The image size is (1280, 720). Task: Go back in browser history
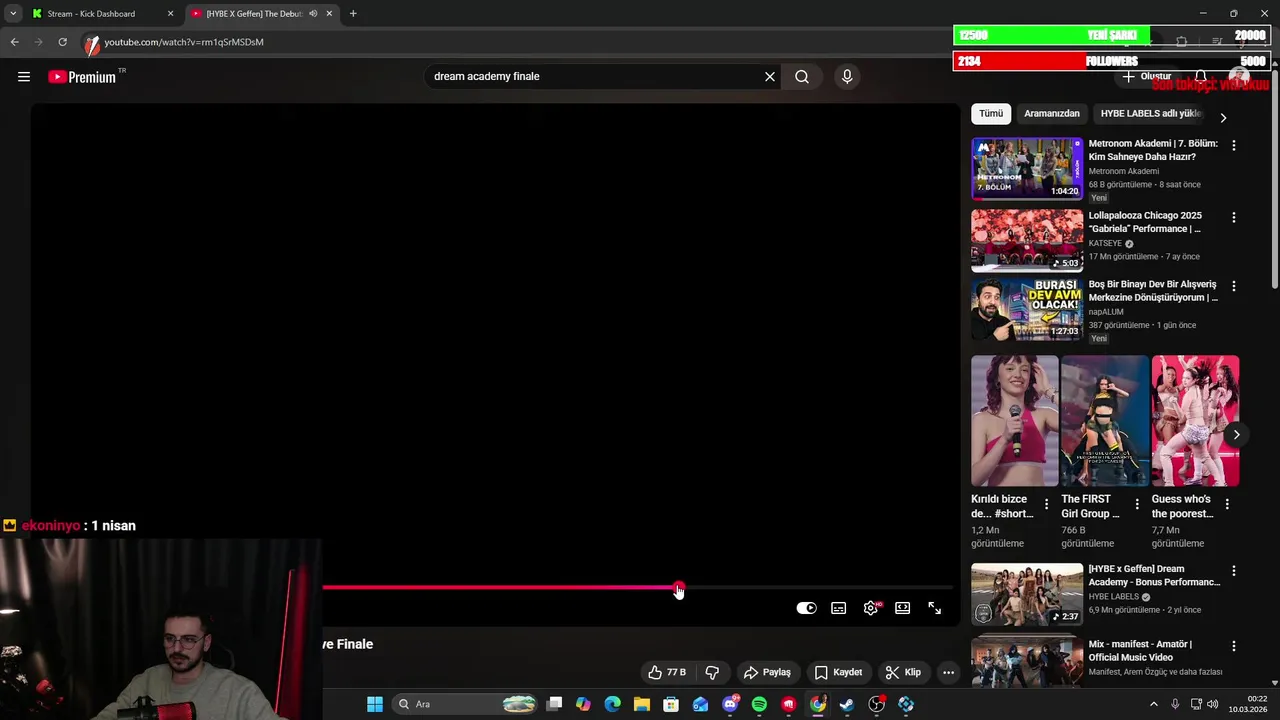point(14,42)
